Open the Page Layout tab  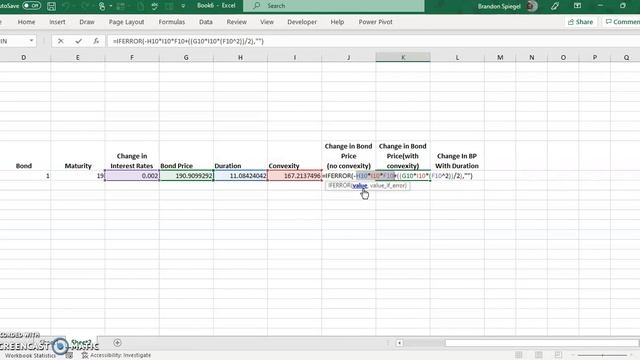126,22
